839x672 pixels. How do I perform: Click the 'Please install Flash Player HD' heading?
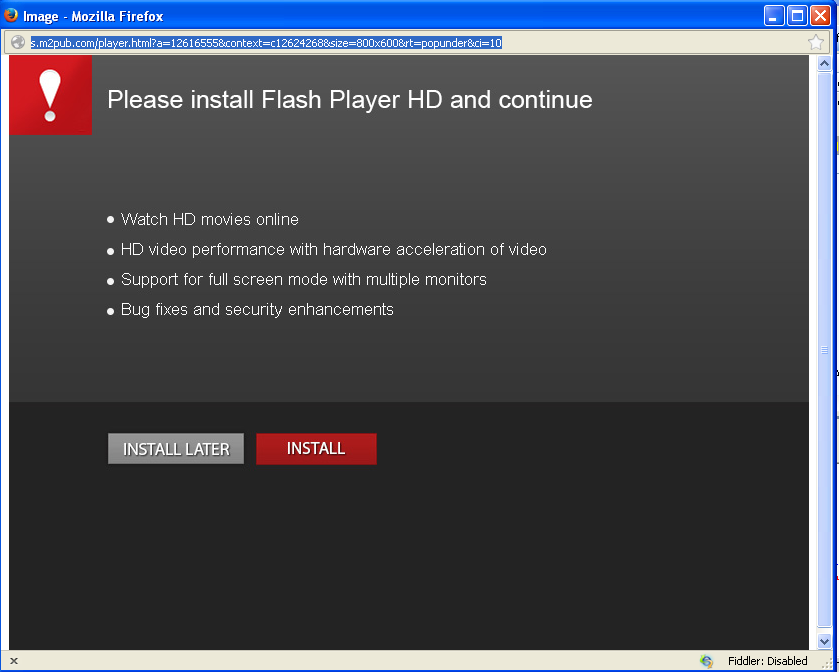click(350, 100)
